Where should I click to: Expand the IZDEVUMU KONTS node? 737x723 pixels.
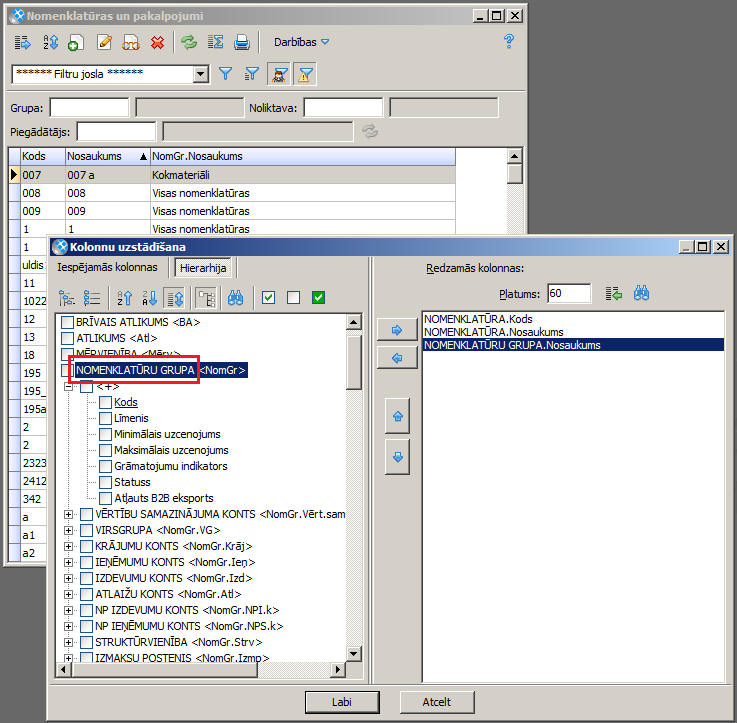coord(69,579)
